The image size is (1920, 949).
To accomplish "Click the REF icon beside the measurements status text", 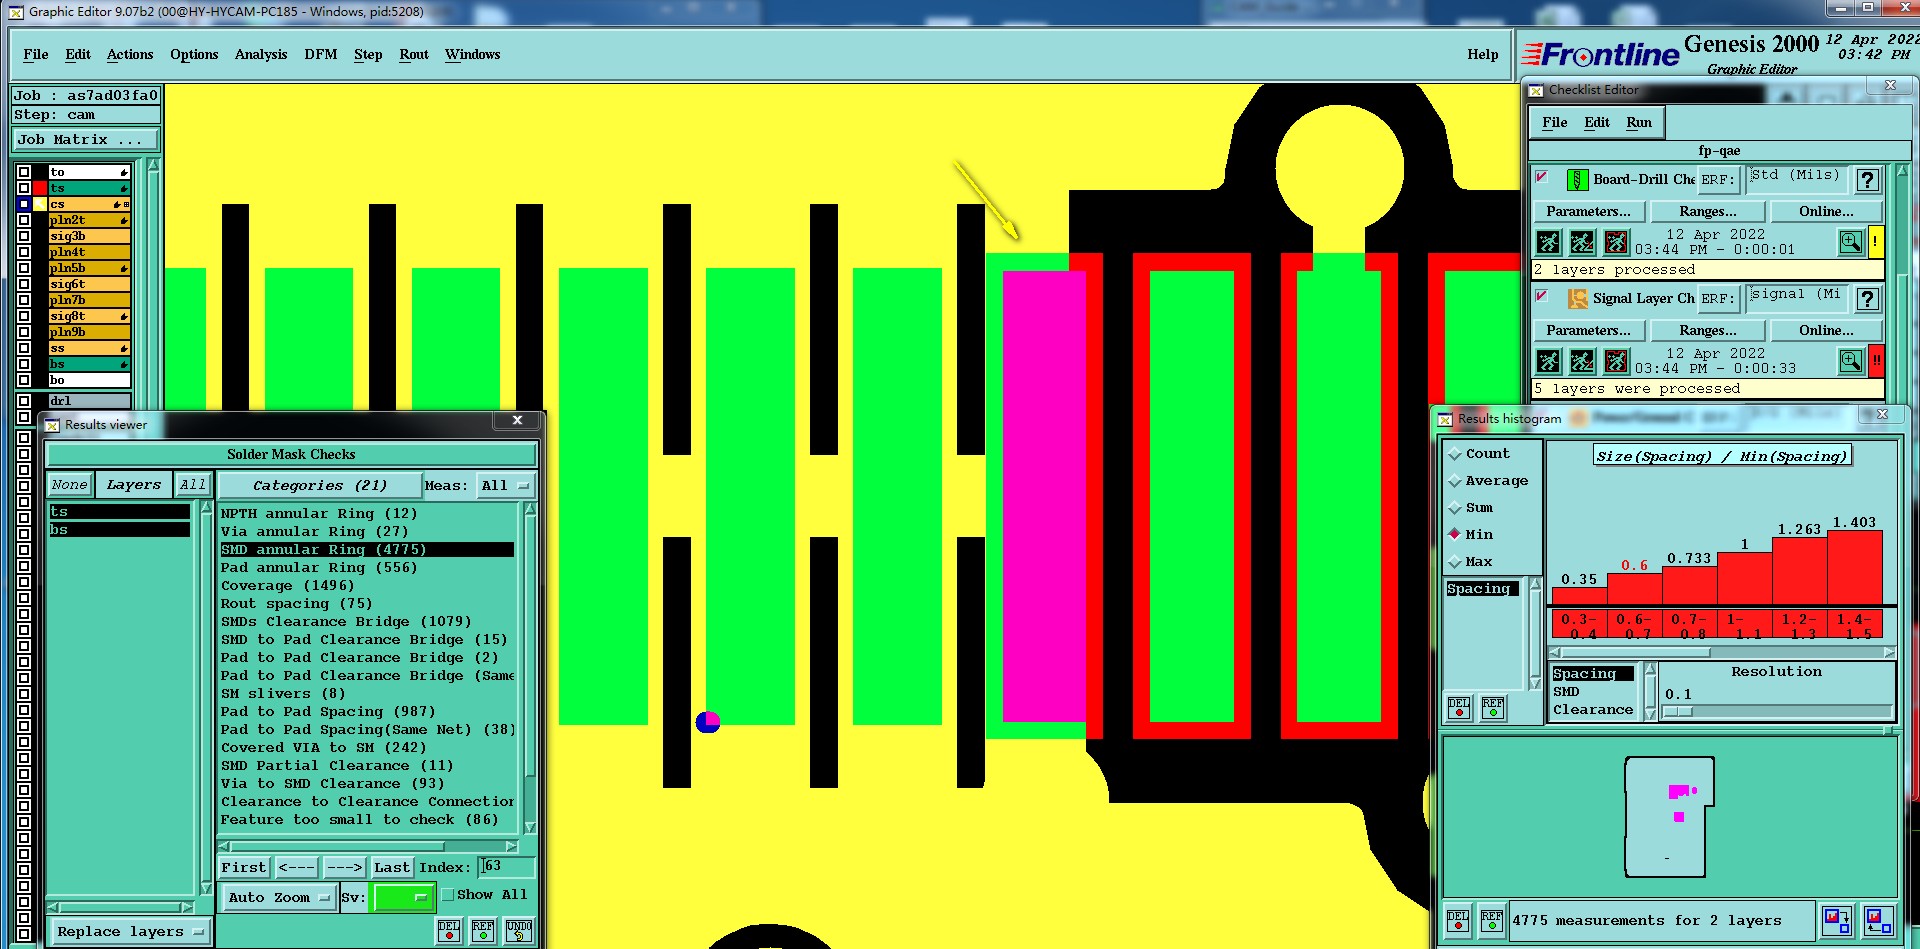I will point(1492,920).
